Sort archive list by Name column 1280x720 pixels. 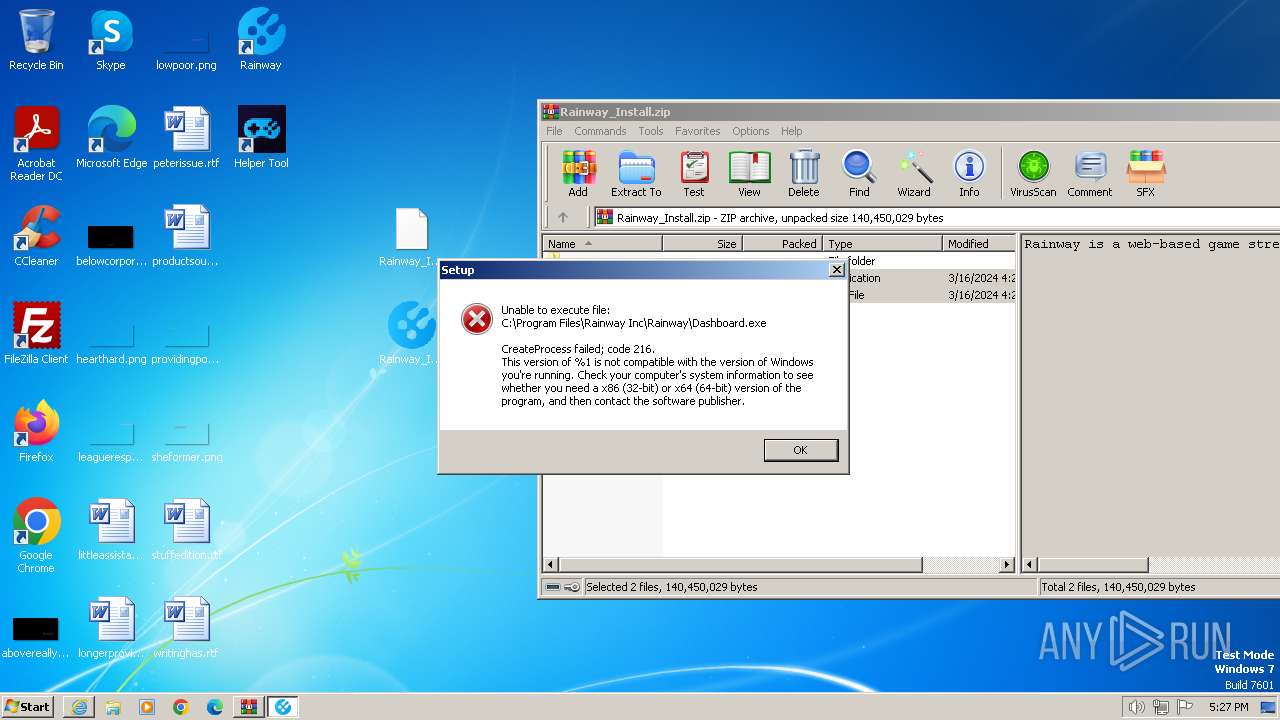tap(602, 243)
